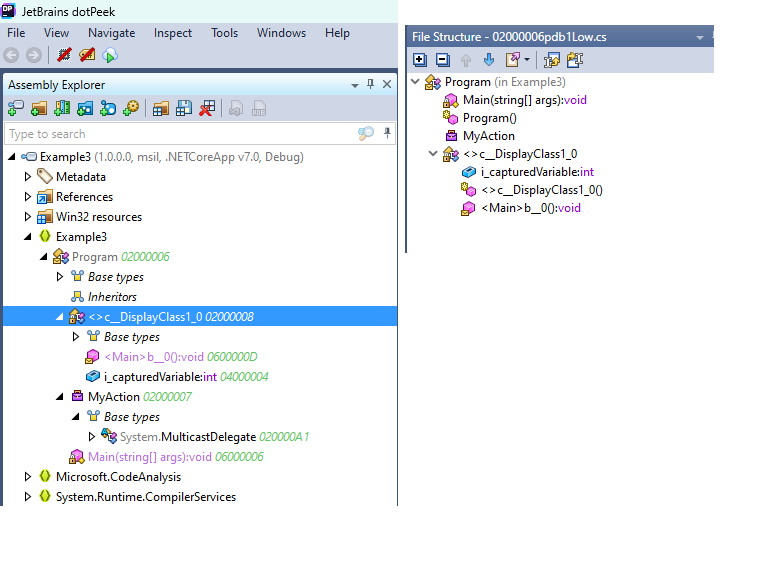
Task: Expand System.Runtime.CompilerServices namespace
Action: pos(28,496)
